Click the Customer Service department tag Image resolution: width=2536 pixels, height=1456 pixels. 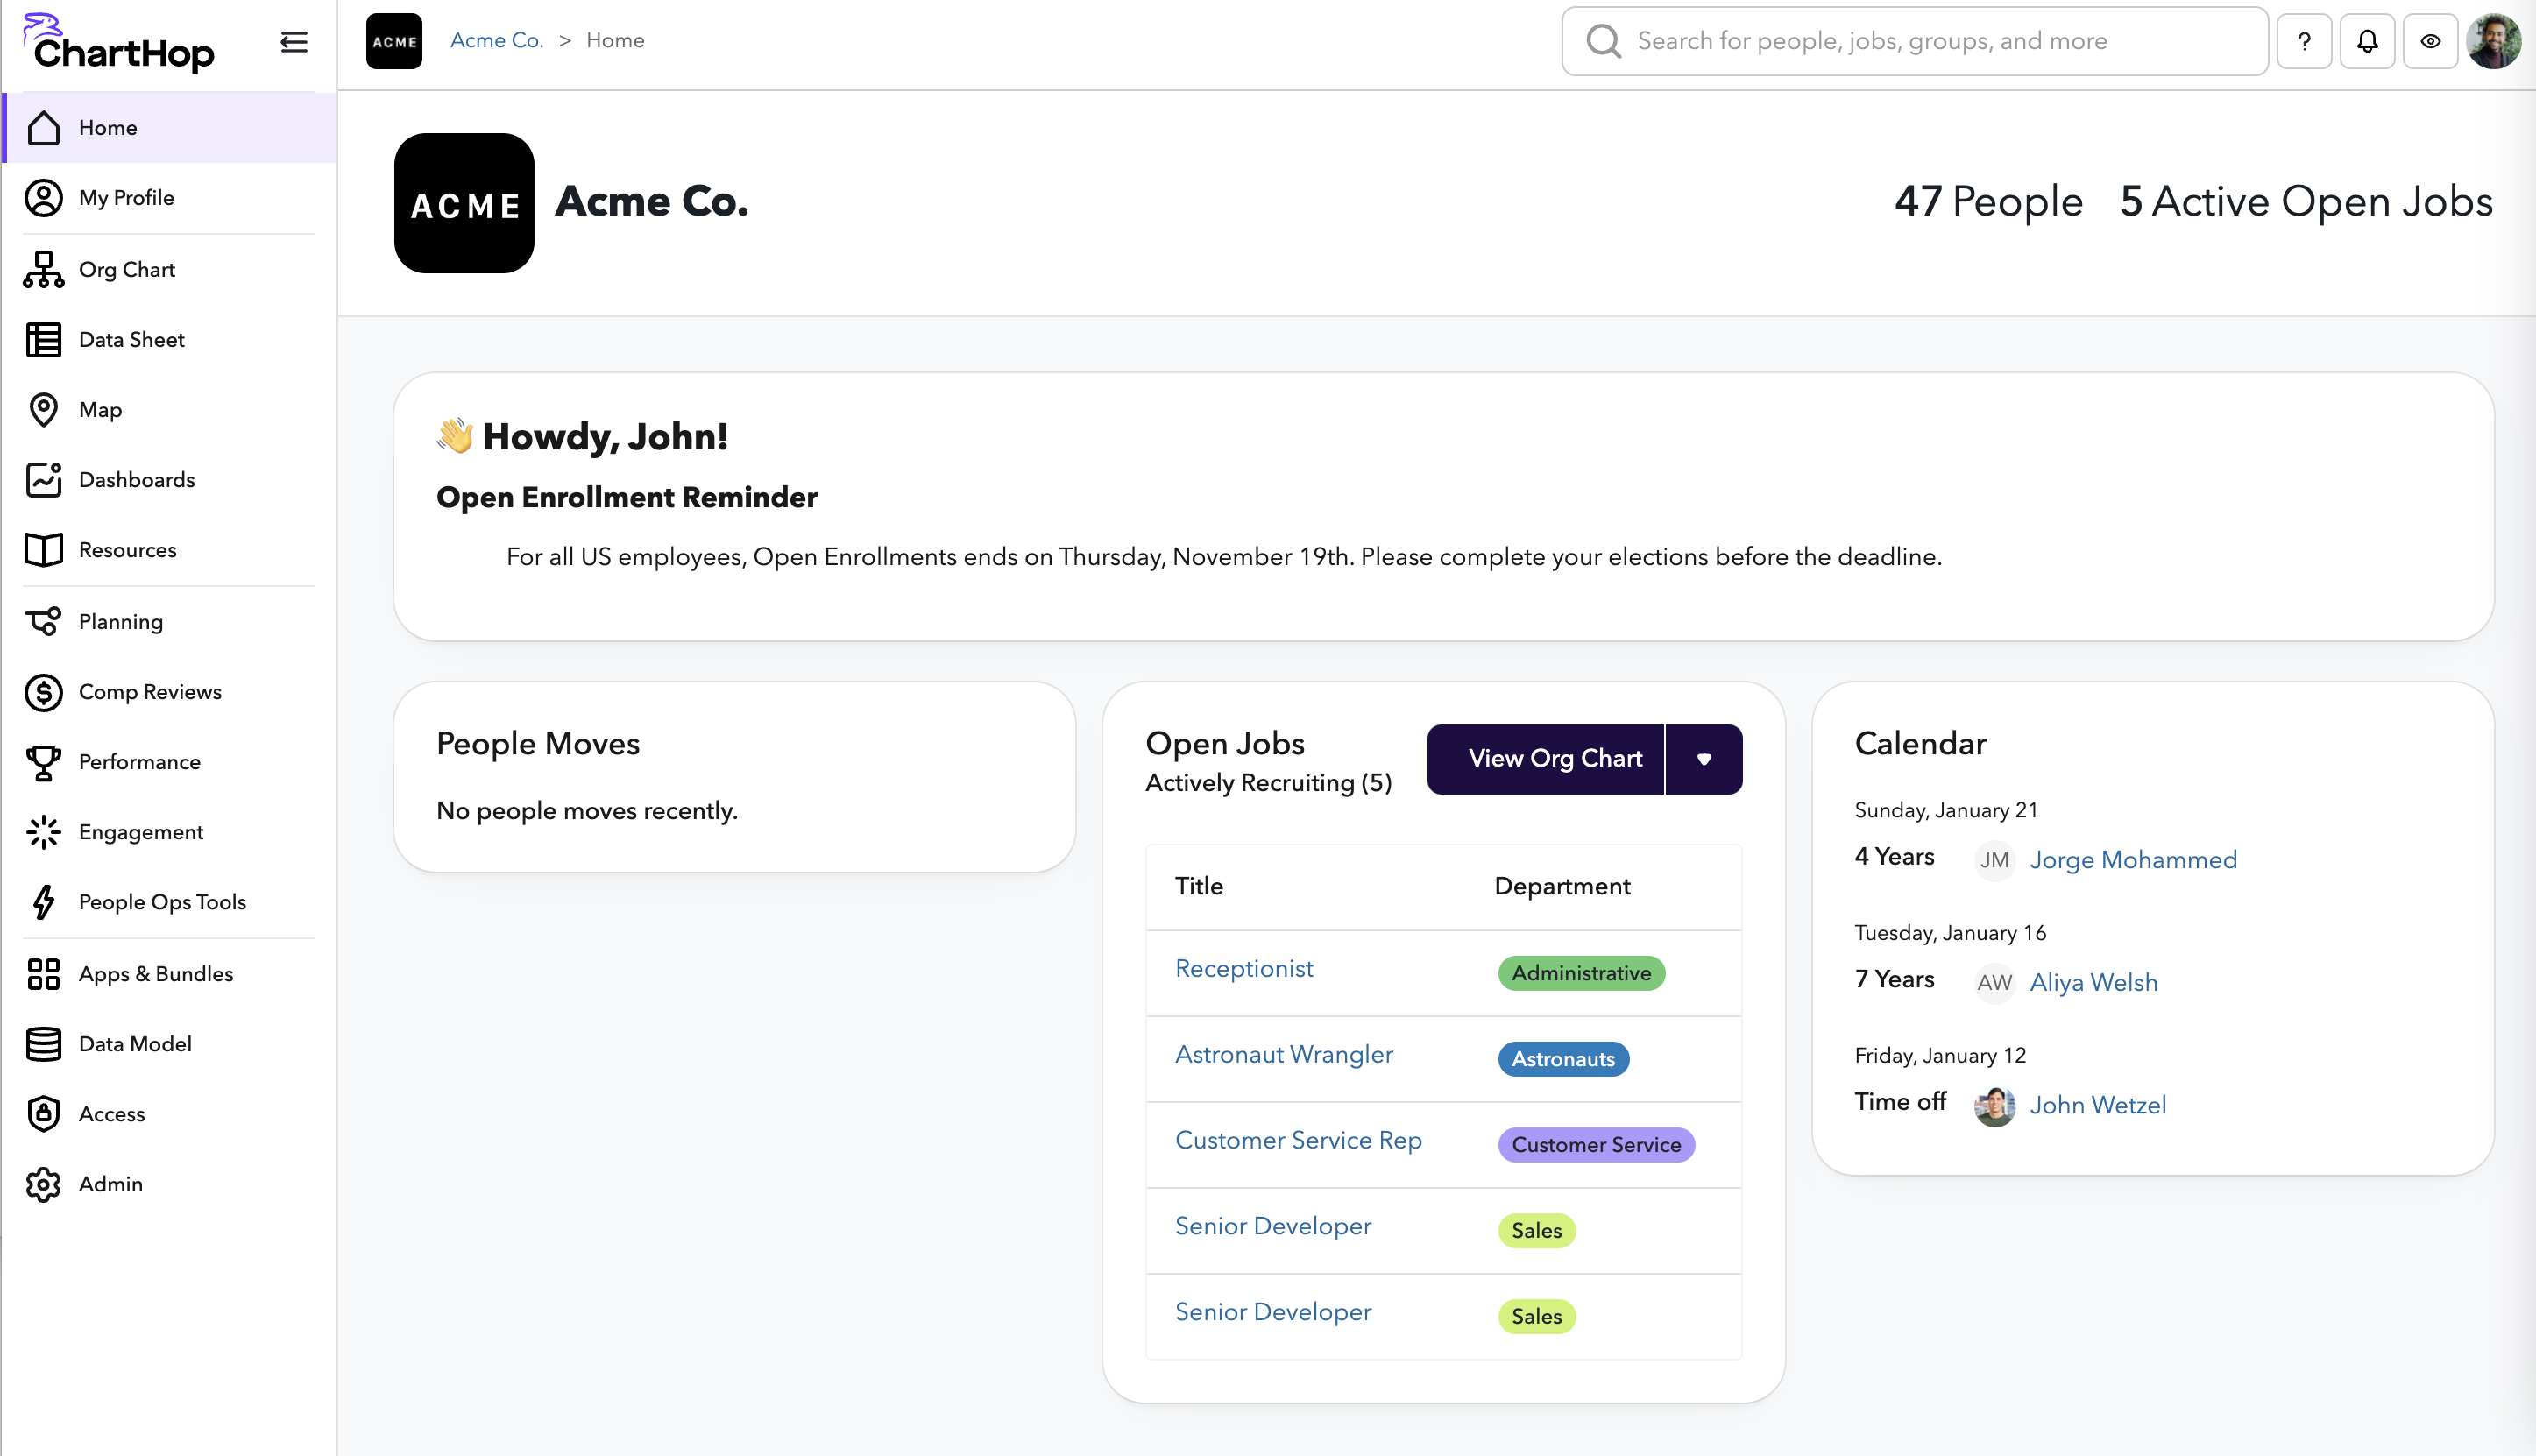click(x=1595, y=1145)
